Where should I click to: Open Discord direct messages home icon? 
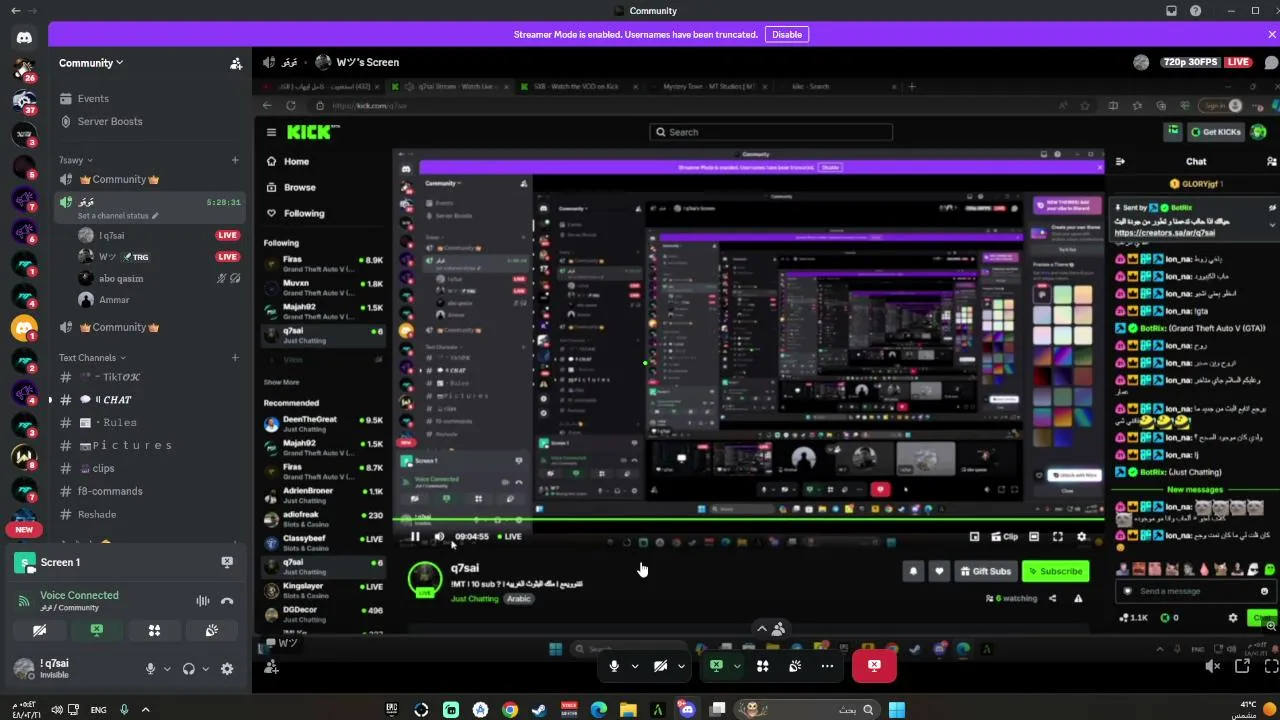coord(24,38)
